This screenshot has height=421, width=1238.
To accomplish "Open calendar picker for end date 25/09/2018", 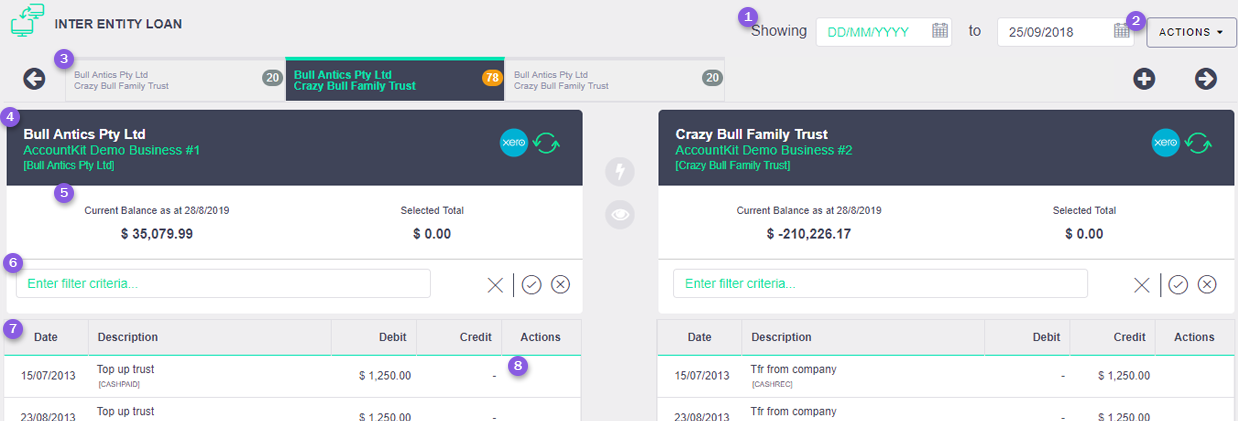I will click(x=1121, y=31).
